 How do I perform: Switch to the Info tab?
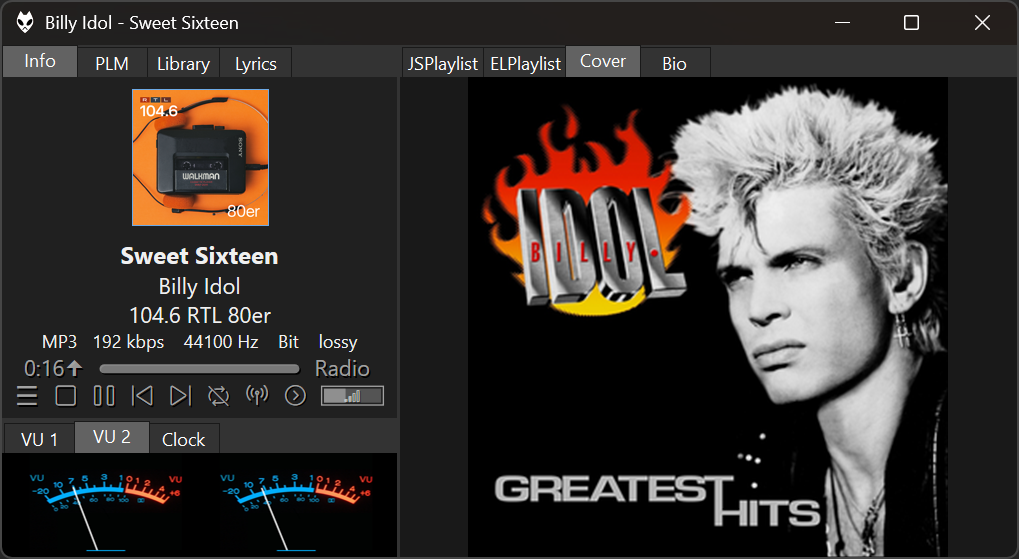coord(40,61)
